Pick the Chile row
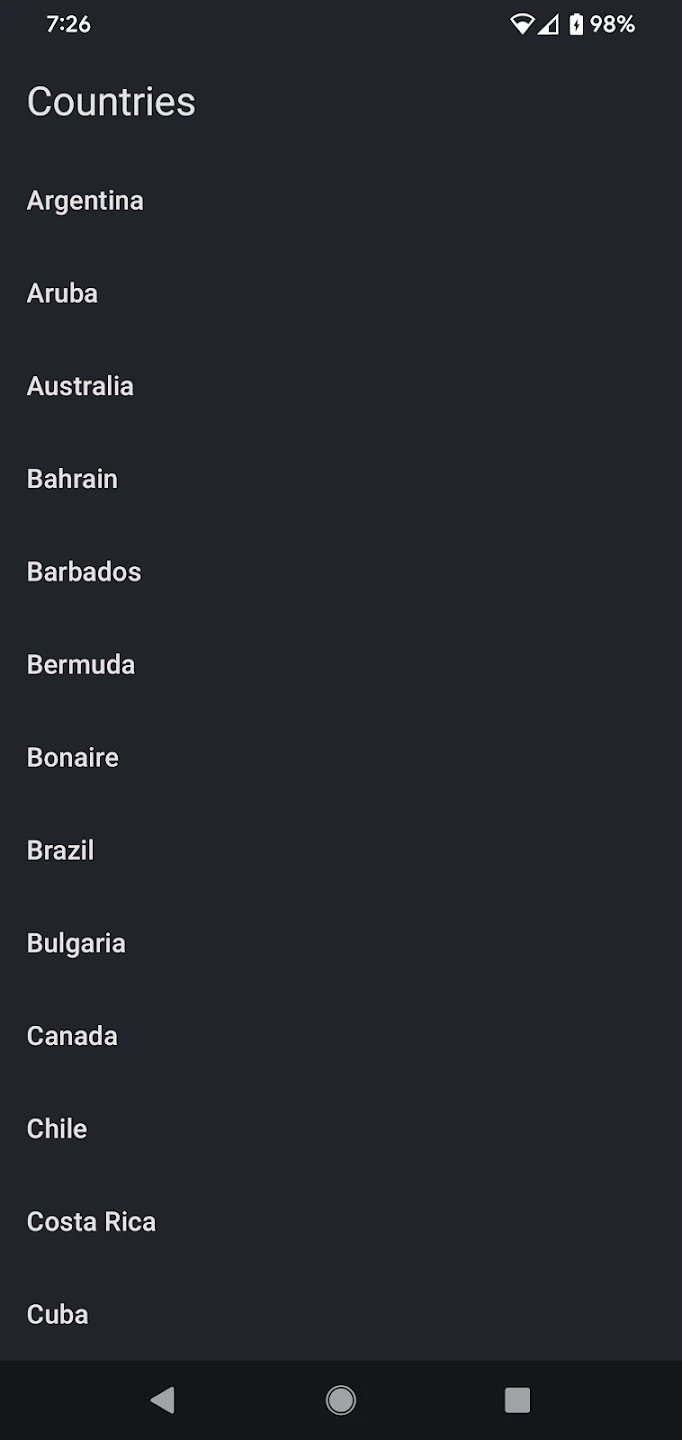The image size is (682, 1440). [x=57, y=1129]
